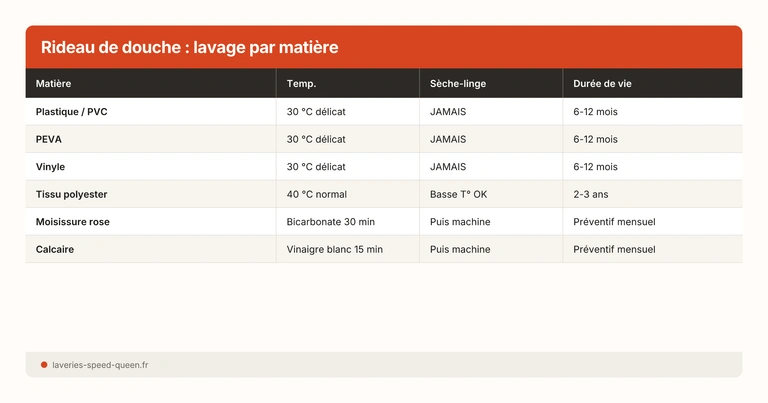Select 'Préventif mensuel' in the Calcaire row

click(614, 249)
